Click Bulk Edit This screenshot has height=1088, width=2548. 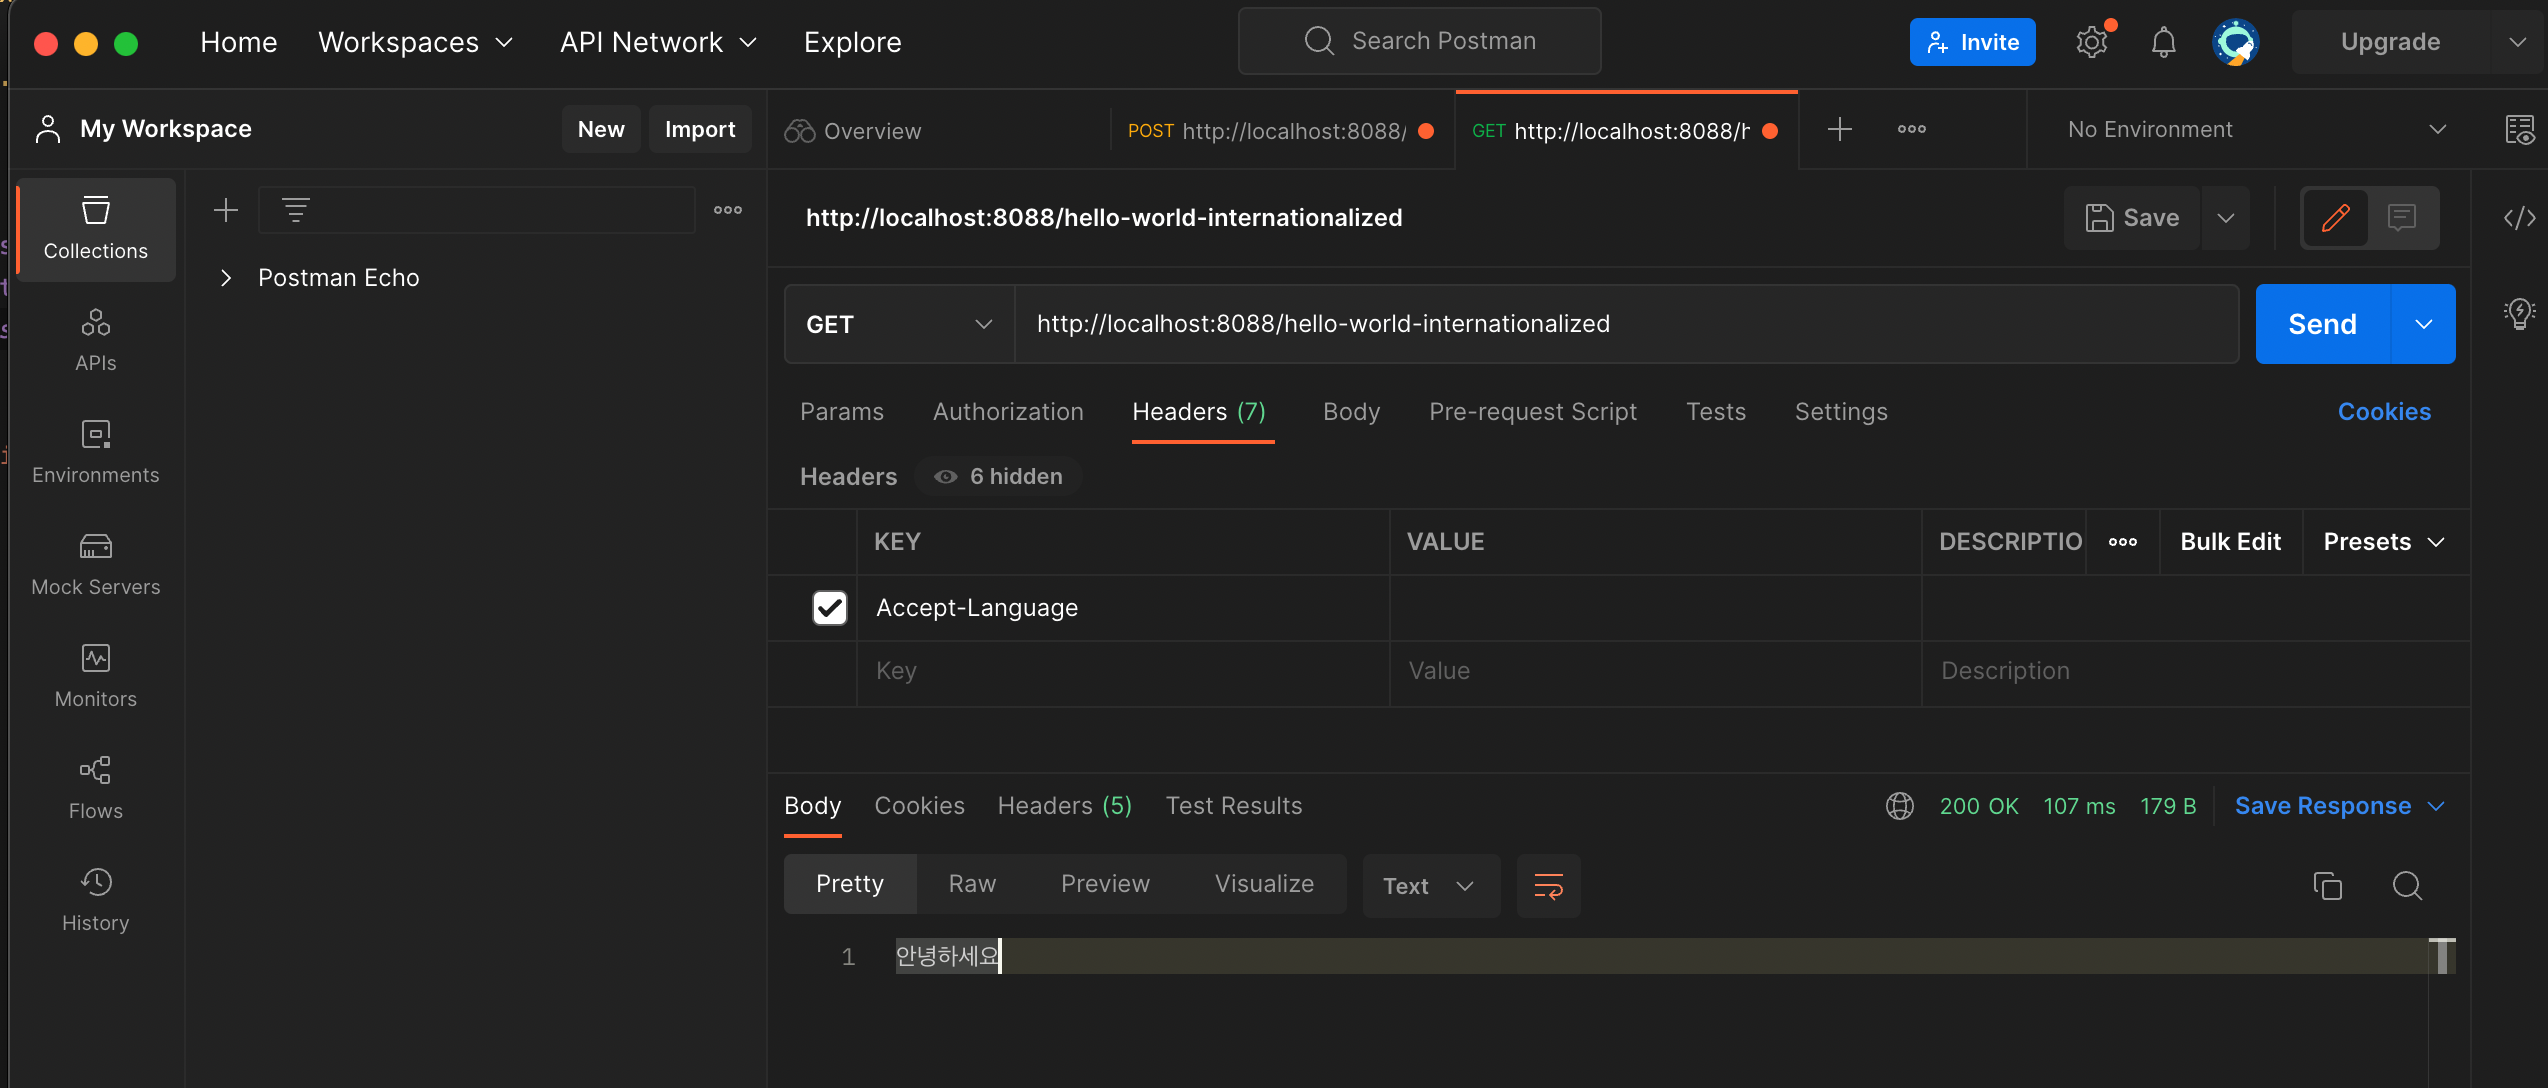tap(2230, 542)
